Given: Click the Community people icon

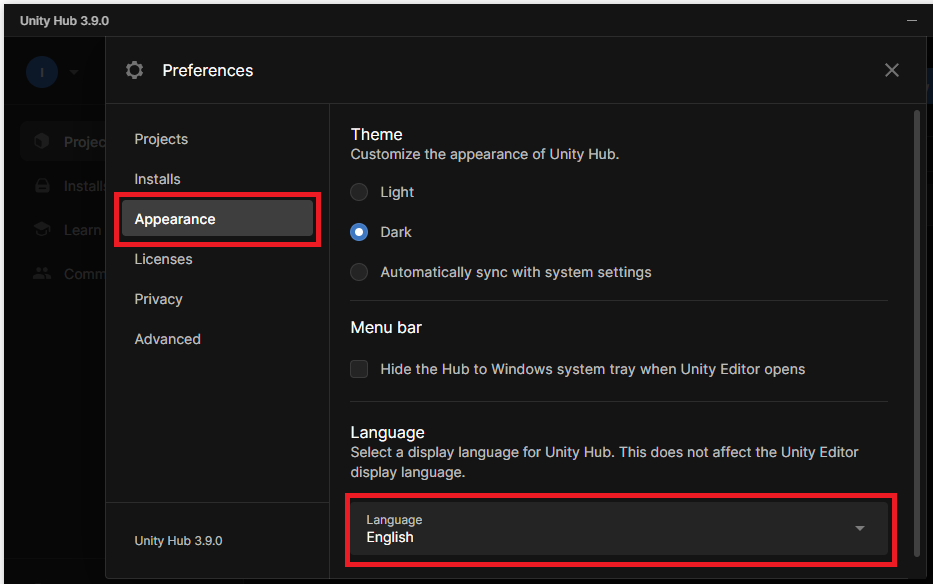Looking at the screenshot, I should 42,273.
